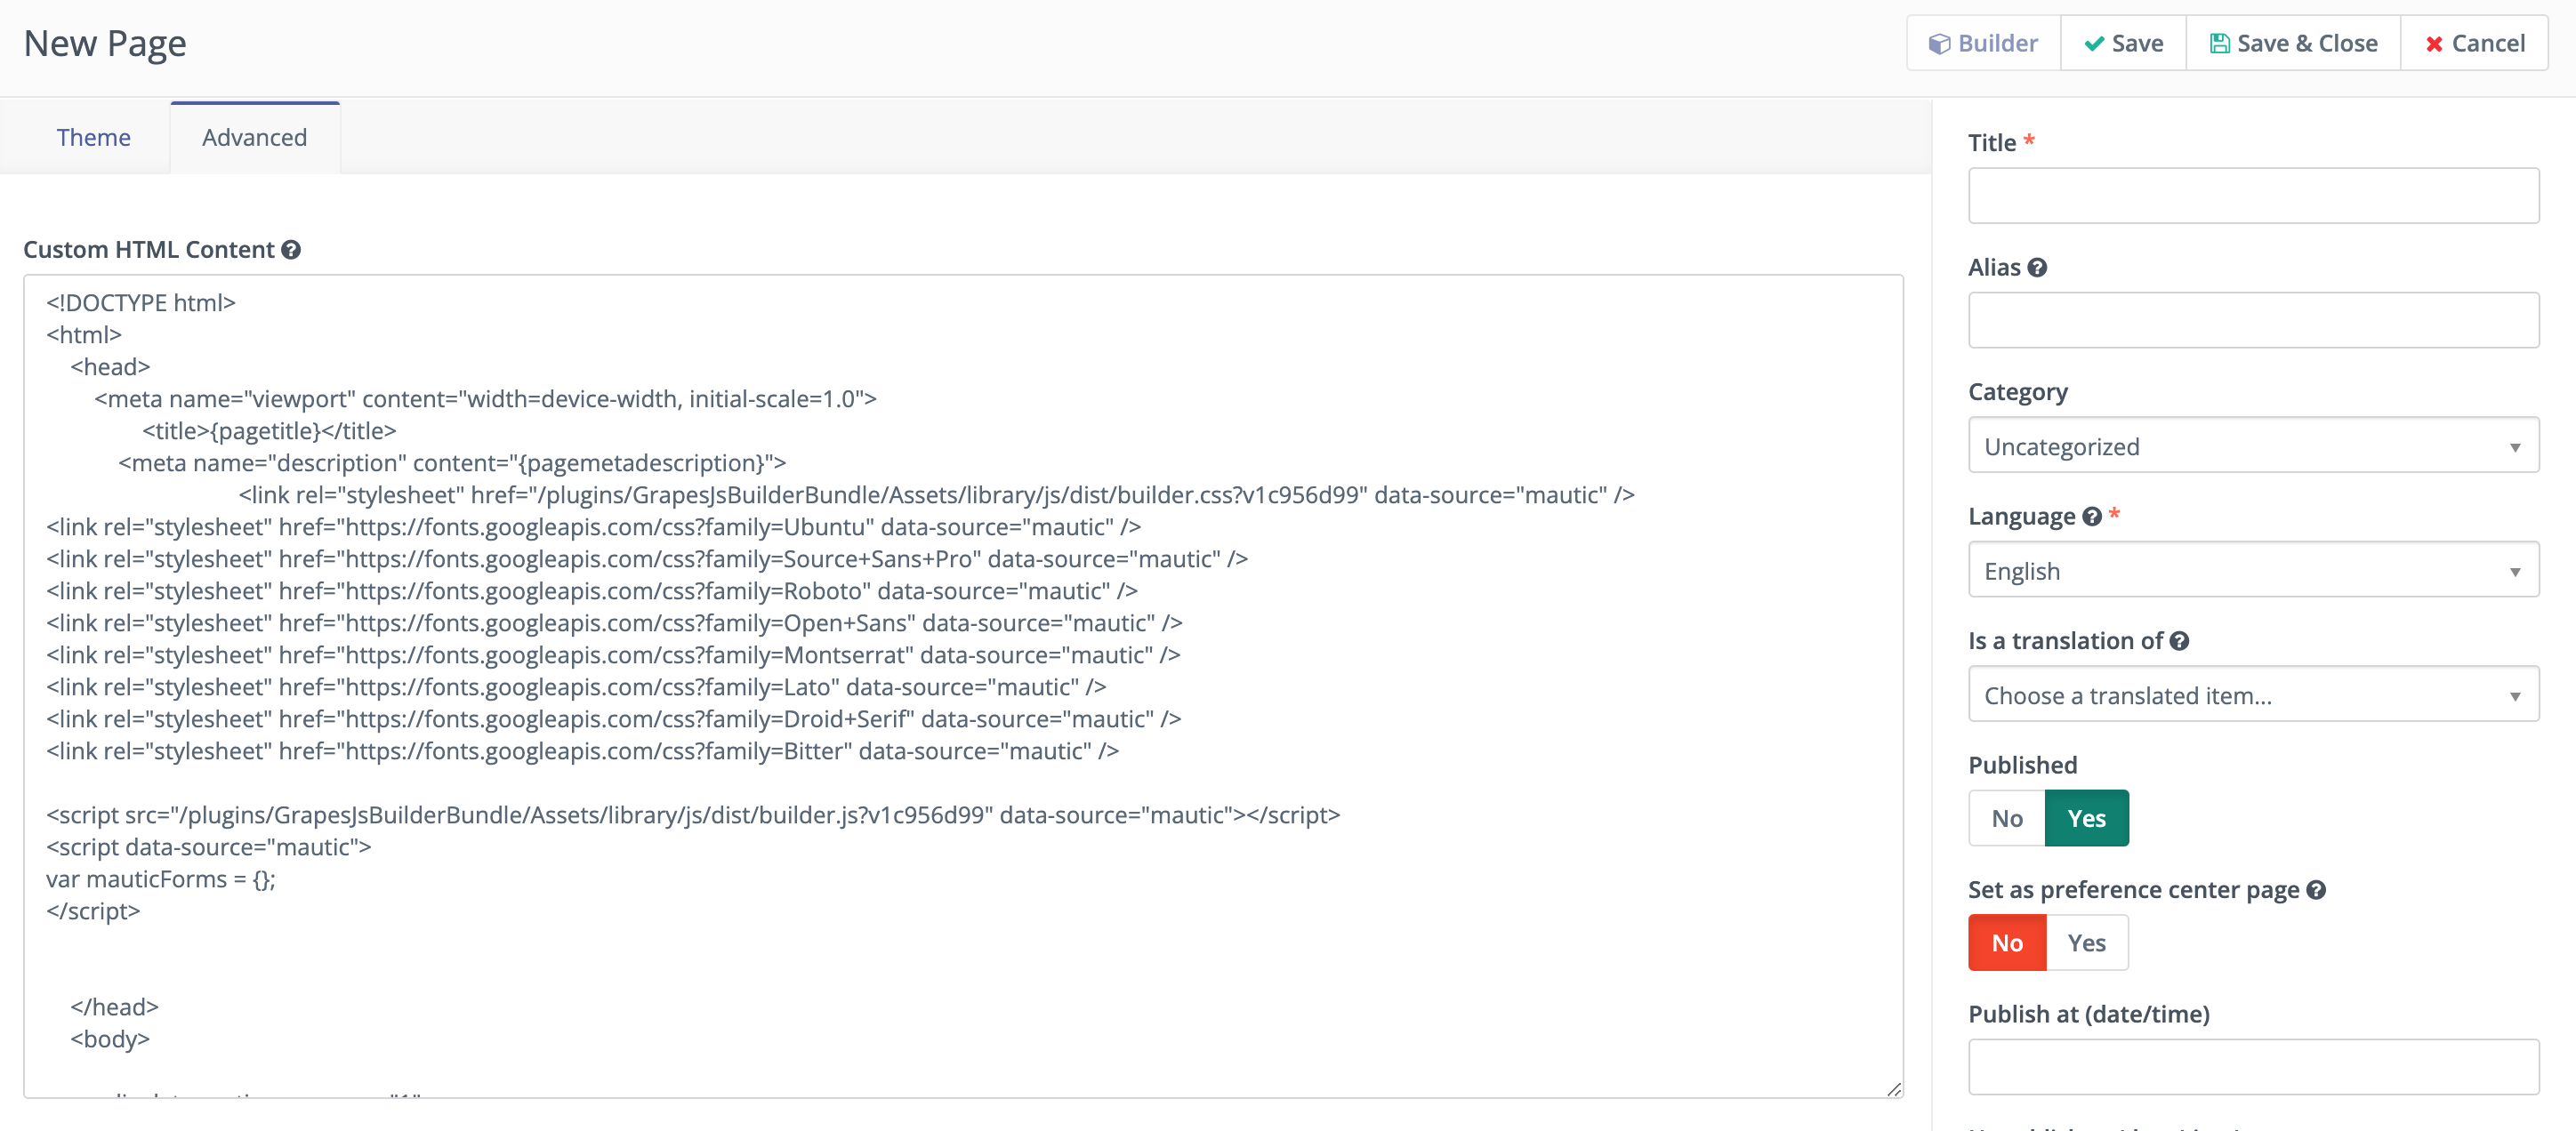Click the red X Cancel button
The image size is (2576, 1131).
[2474, 43]
